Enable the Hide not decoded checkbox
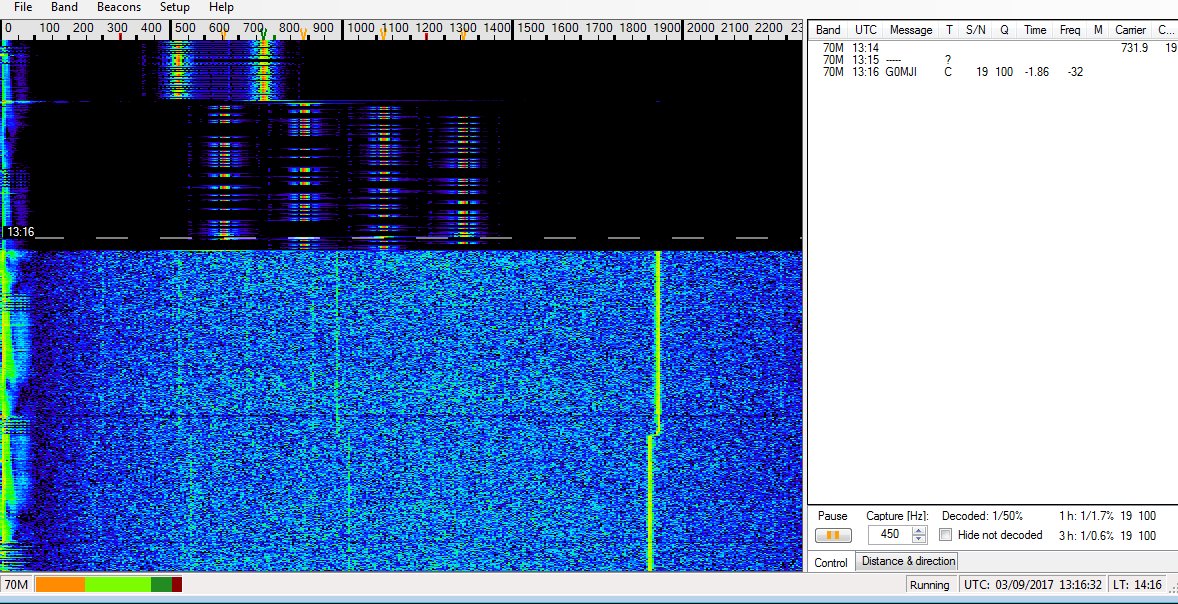Image resolution: width=1178 pixels, height=604 pixels. [946, 535]
